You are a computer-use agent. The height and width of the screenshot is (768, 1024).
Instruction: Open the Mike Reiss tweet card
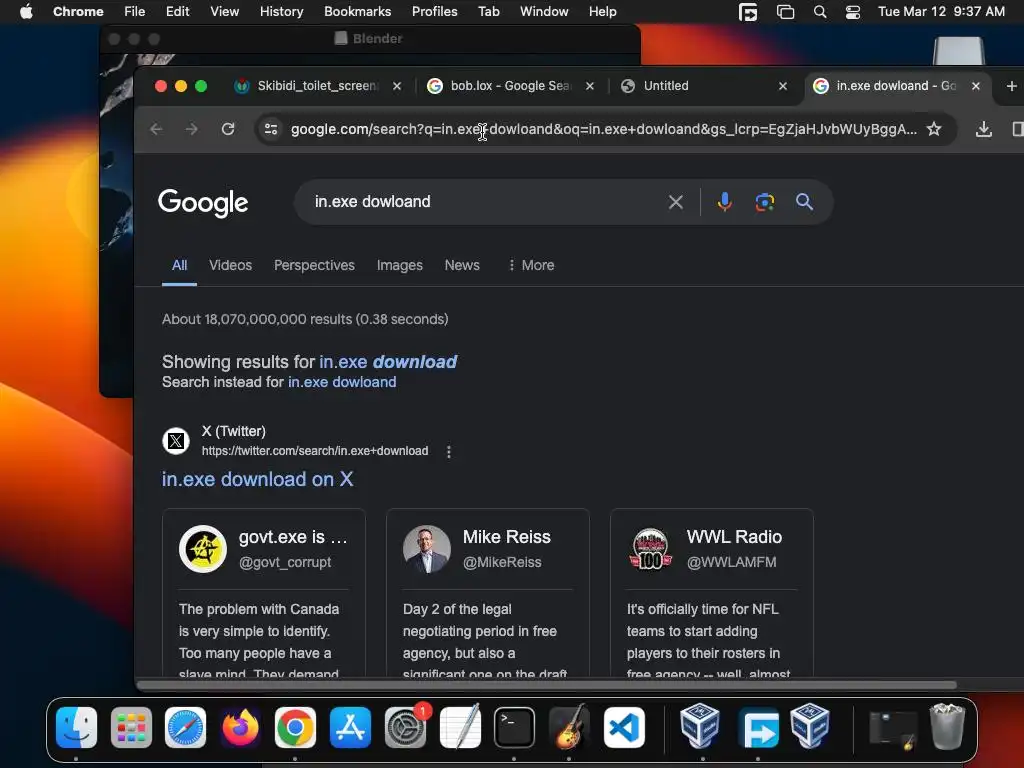488,593
